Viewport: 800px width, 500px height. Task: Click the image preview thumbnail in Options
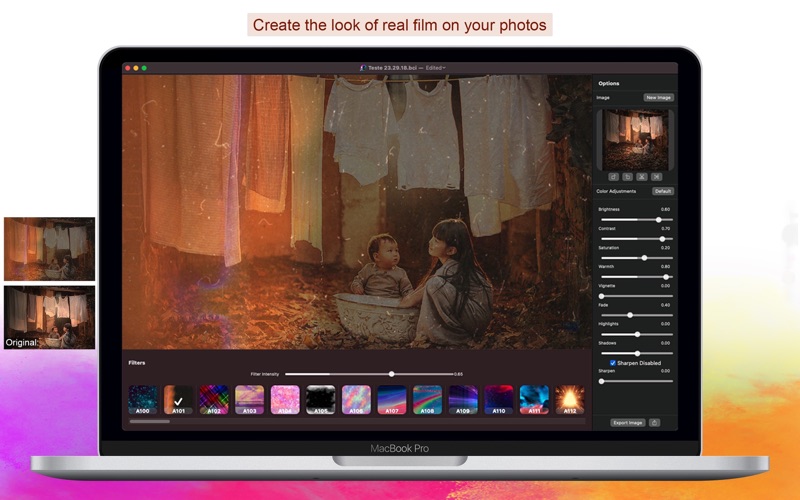click(635, 139)
